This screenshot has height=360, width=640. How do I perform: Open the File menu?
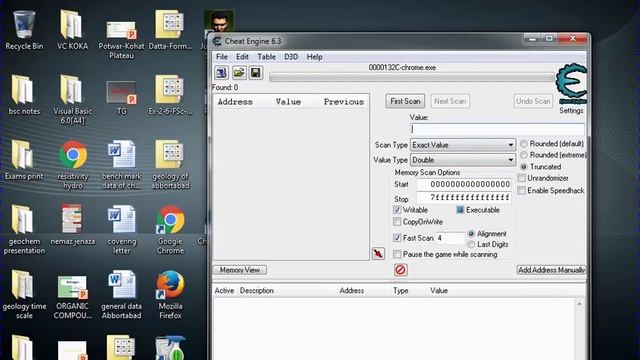click(x=222, y=57)
